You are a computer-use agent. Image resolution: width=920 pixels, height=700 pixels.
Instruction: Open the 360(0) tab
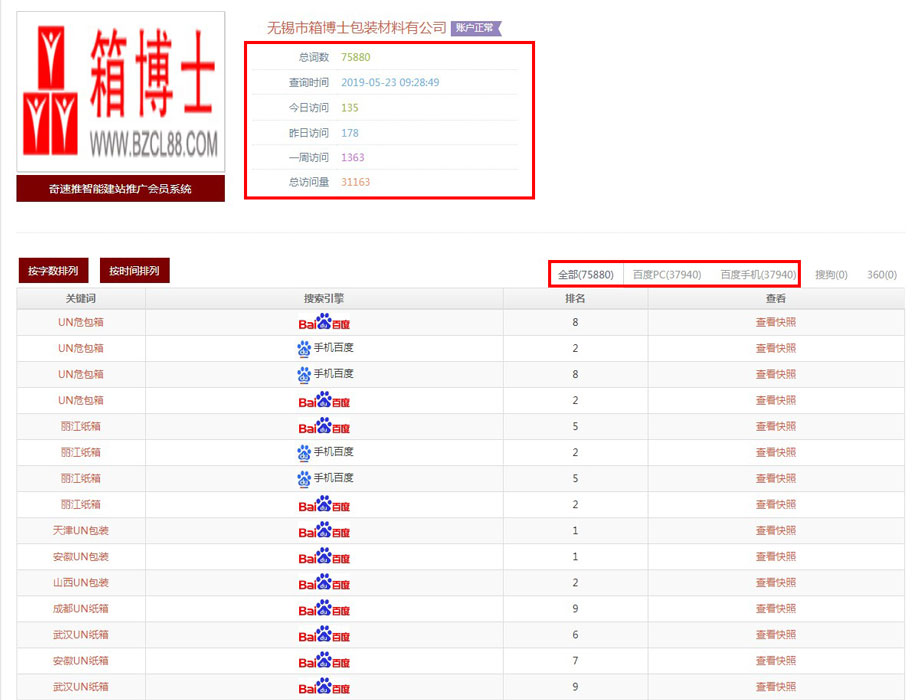click(882, 274)
